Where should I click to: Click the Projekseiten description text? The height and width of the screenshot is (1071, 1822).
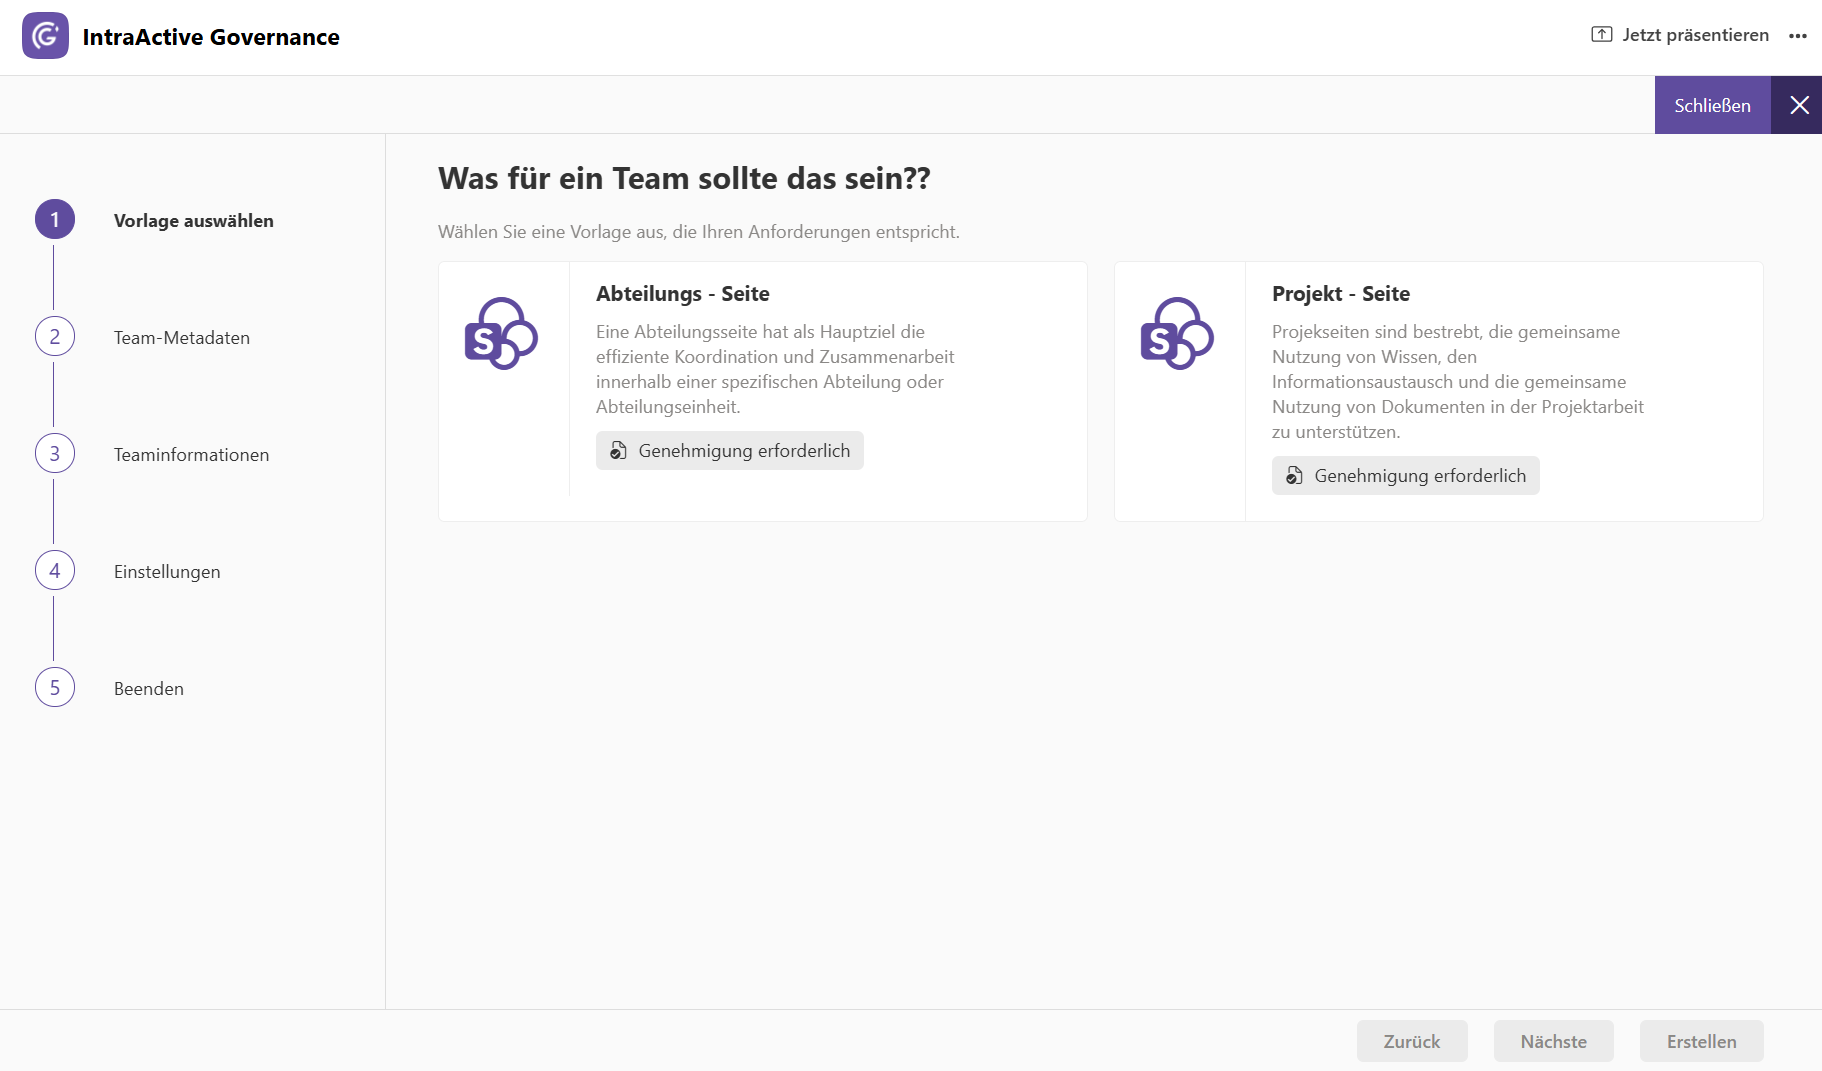[1458, 382]
